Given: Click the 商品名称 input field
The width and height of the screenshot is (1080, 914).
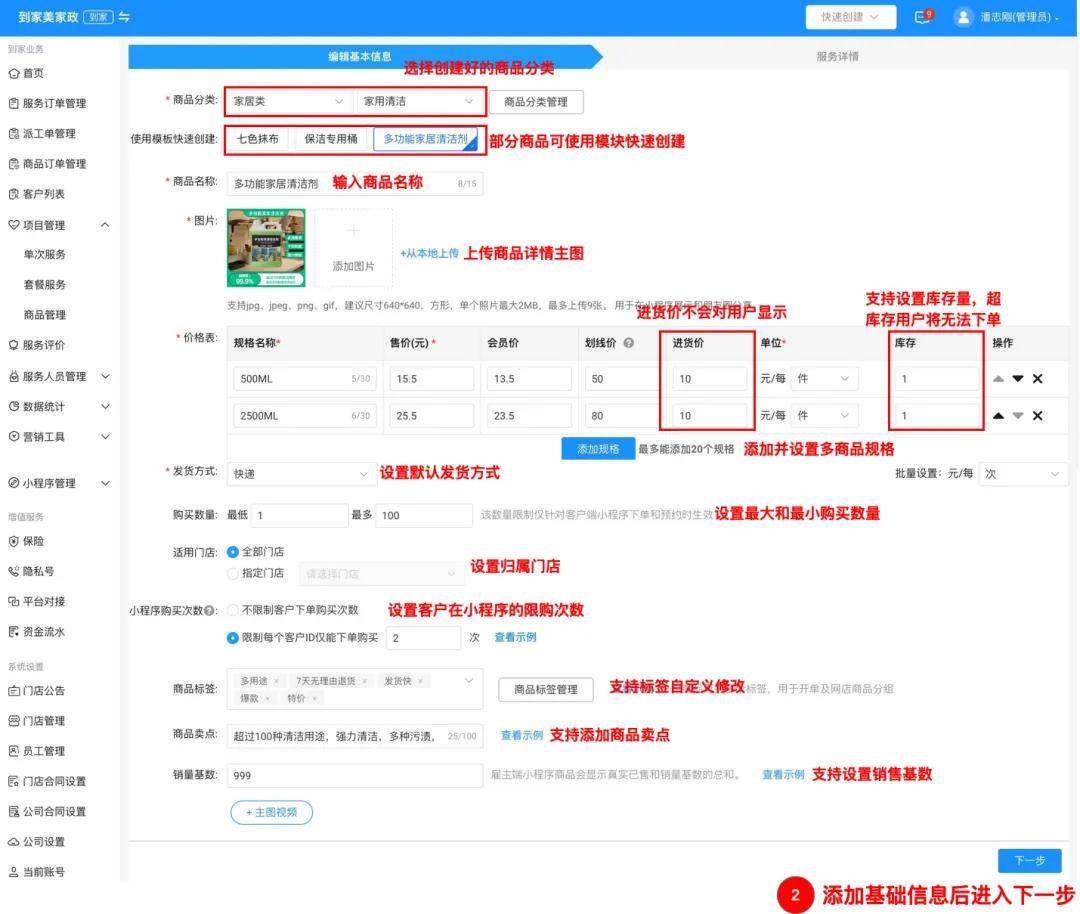Looking at the screenshot, I should click(340, 184).
